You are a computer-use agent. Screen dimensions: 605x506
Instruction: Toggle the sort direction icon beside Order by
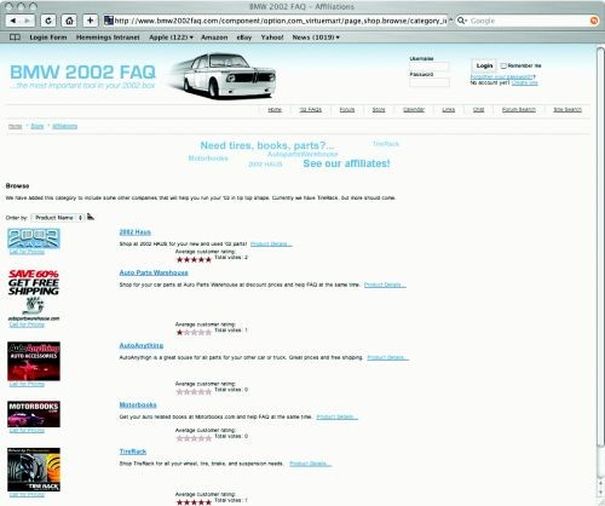[90, 217]
